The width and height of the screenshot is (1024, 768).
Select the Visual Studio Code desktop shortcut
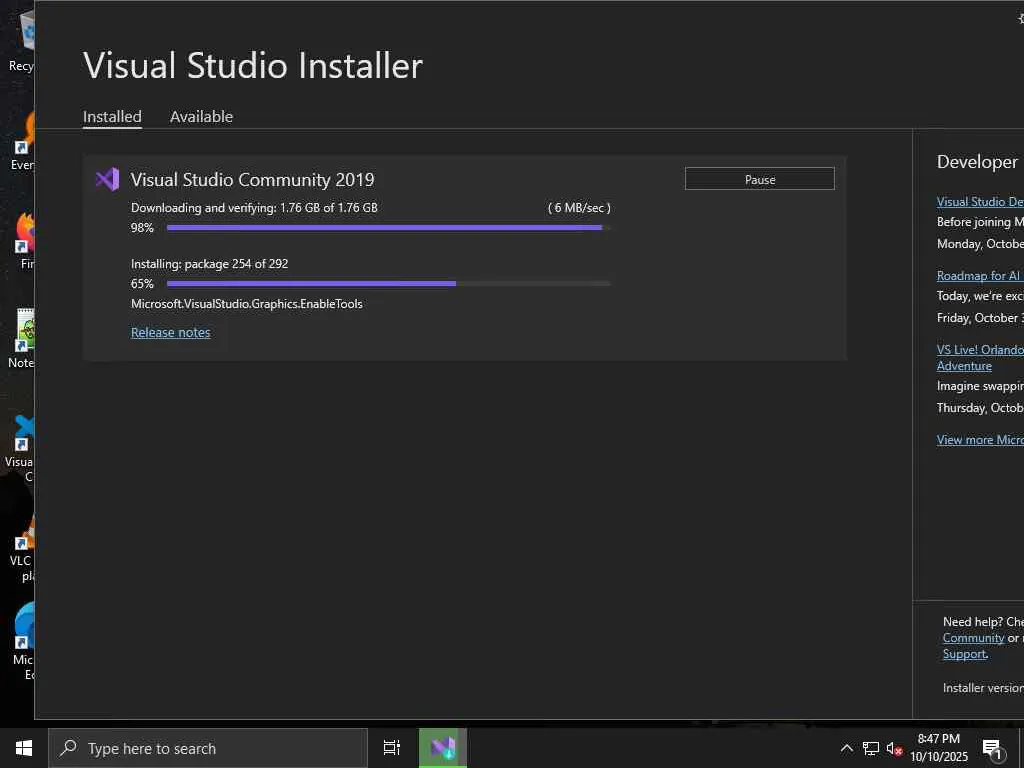click(x=21, y=447)
